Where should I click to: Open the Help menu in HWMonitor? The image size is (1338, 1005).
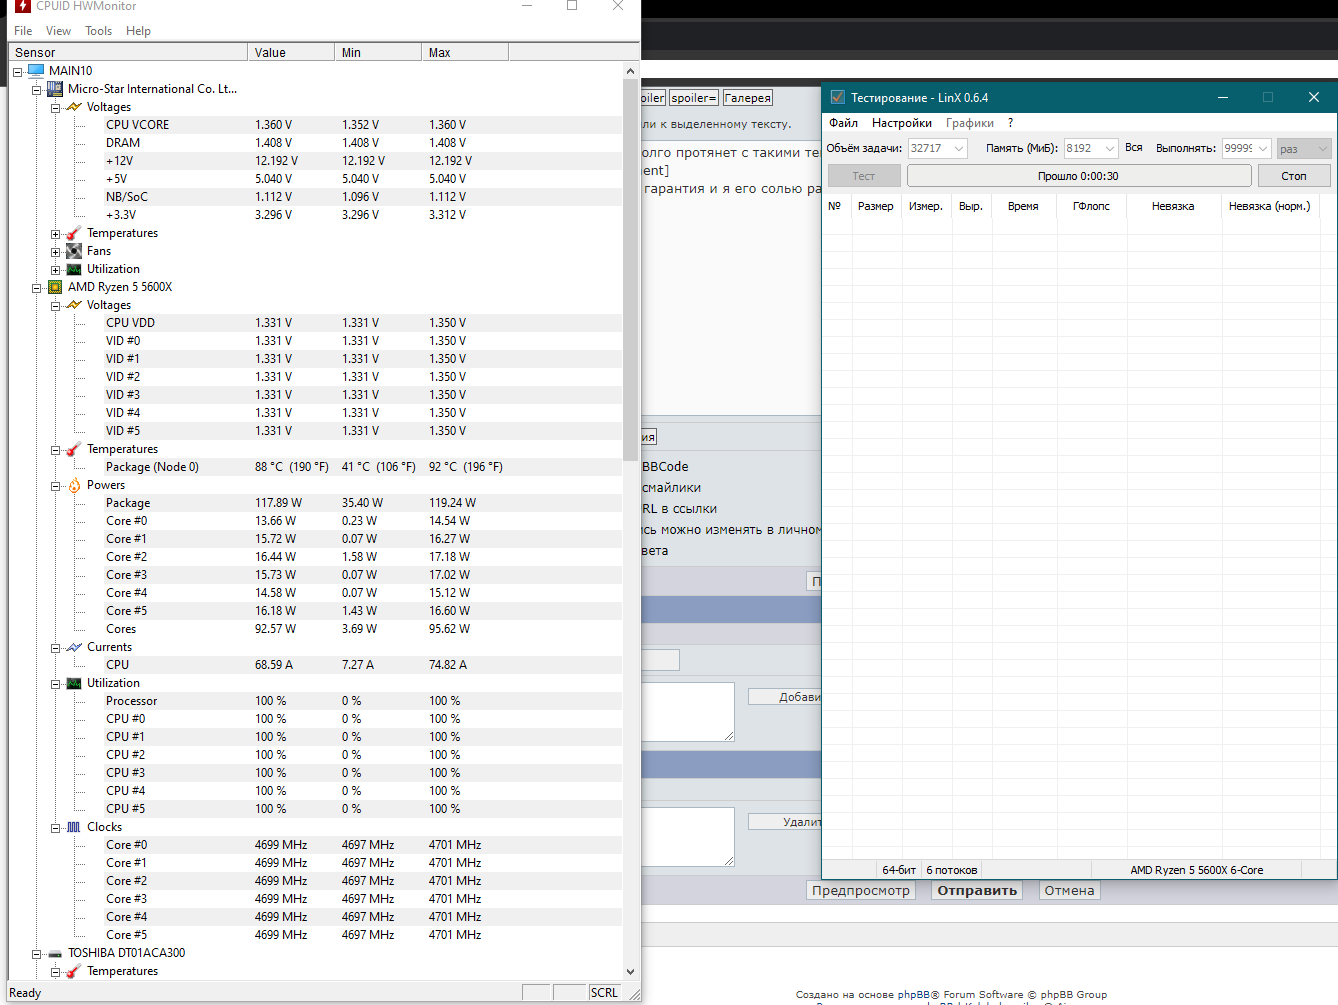[x=138, y=31]
